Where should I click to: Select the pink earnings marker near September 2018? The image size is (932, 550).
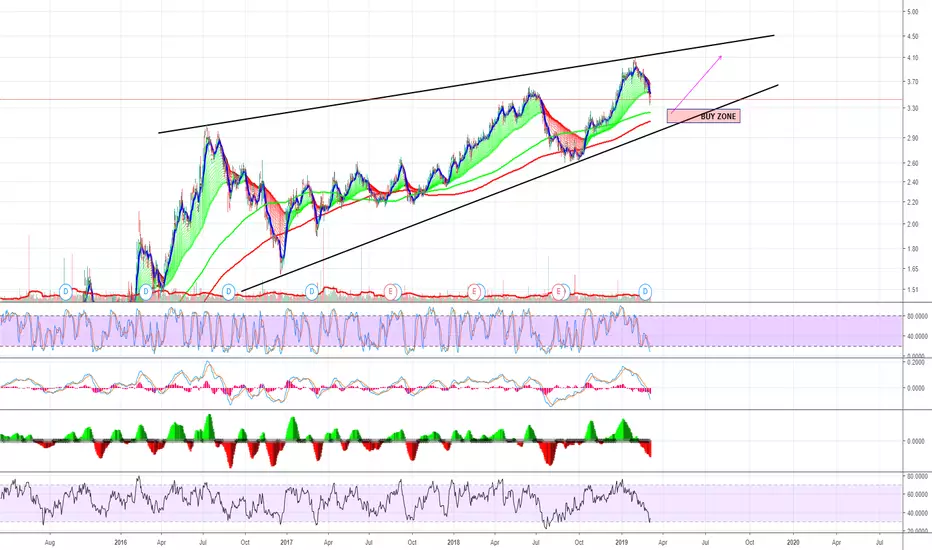click(x=558, y=291)
